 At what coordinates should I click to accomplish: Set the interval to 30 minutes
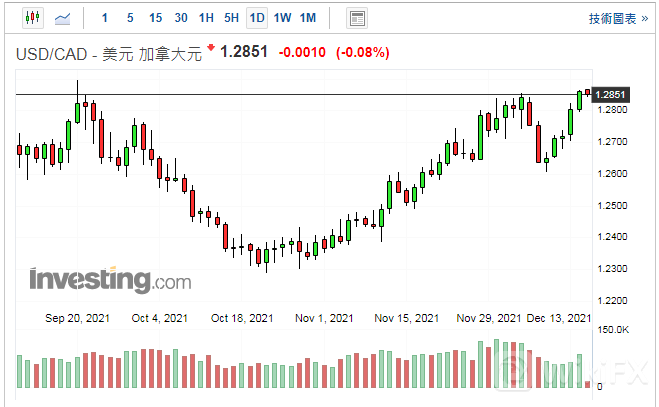pos(180,18)
